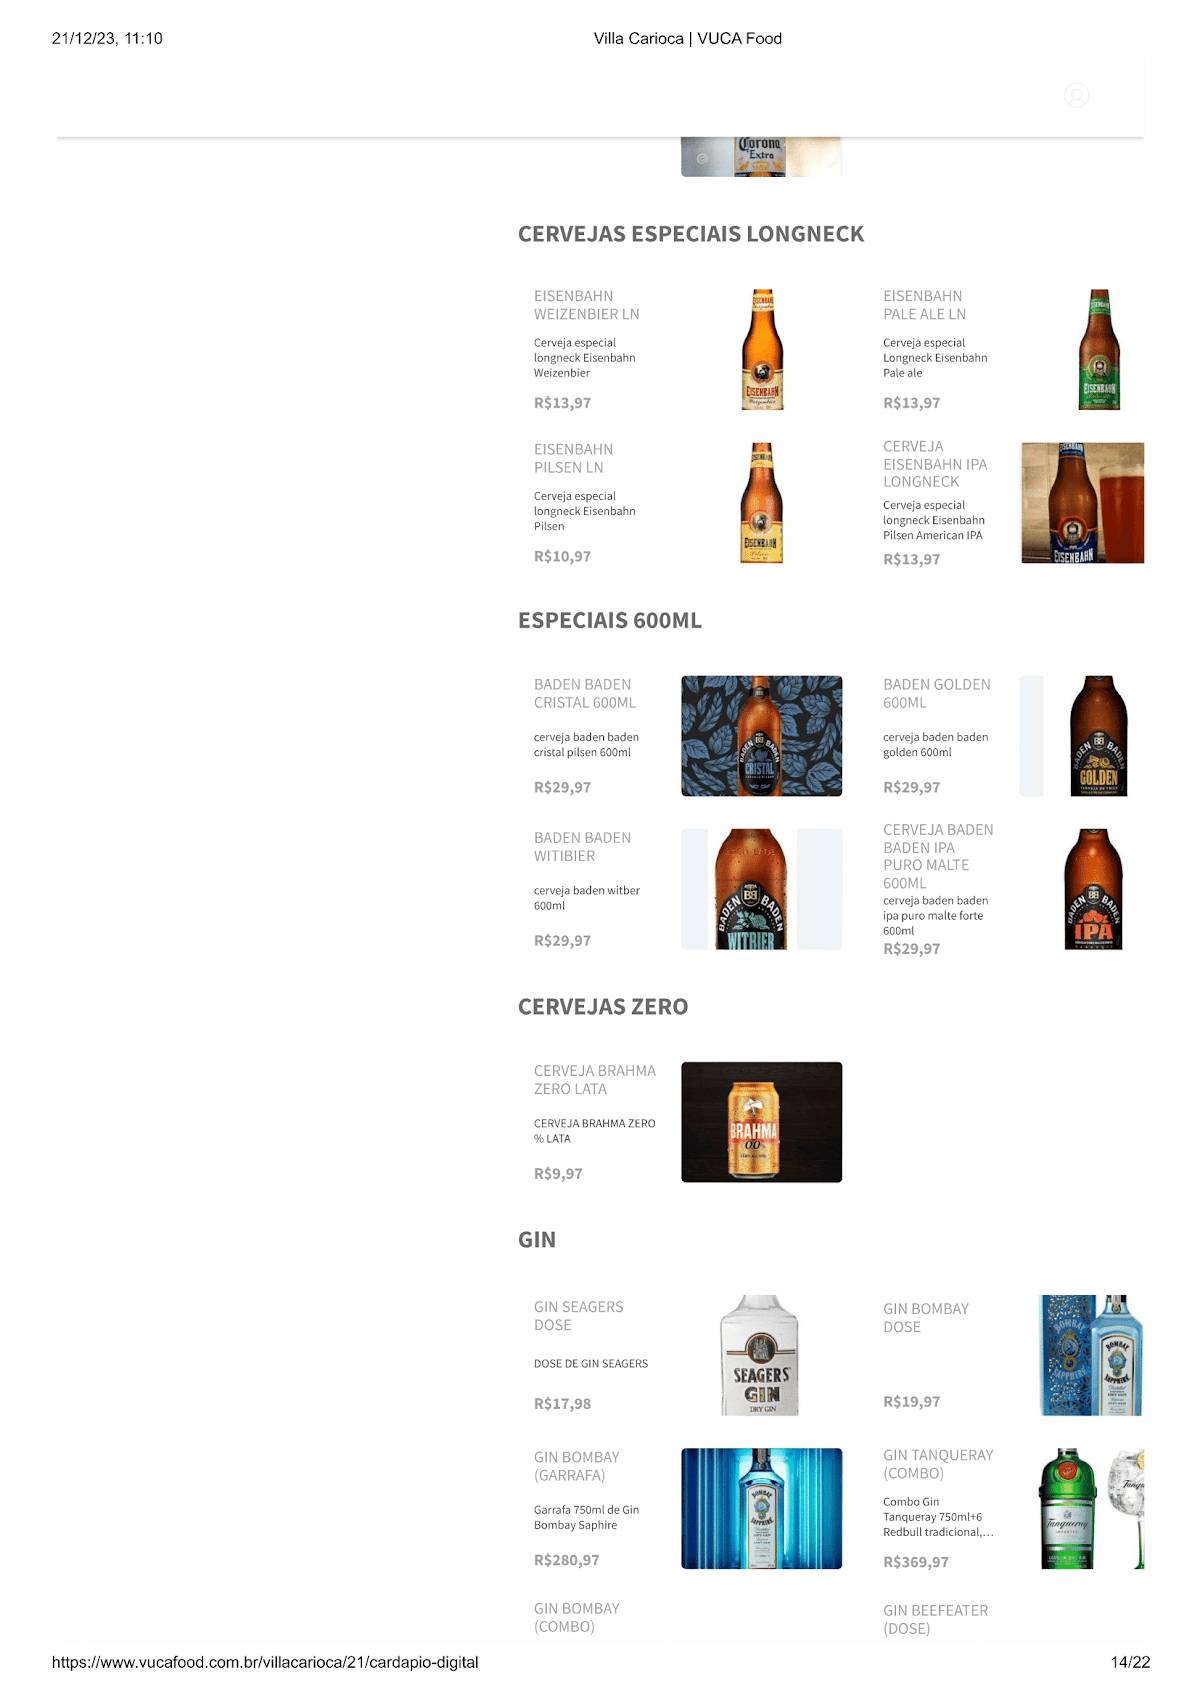Open the GIN TANQUERAY (COMBO) item title
The image size is (1200, 1697).
pos(938,1464)
